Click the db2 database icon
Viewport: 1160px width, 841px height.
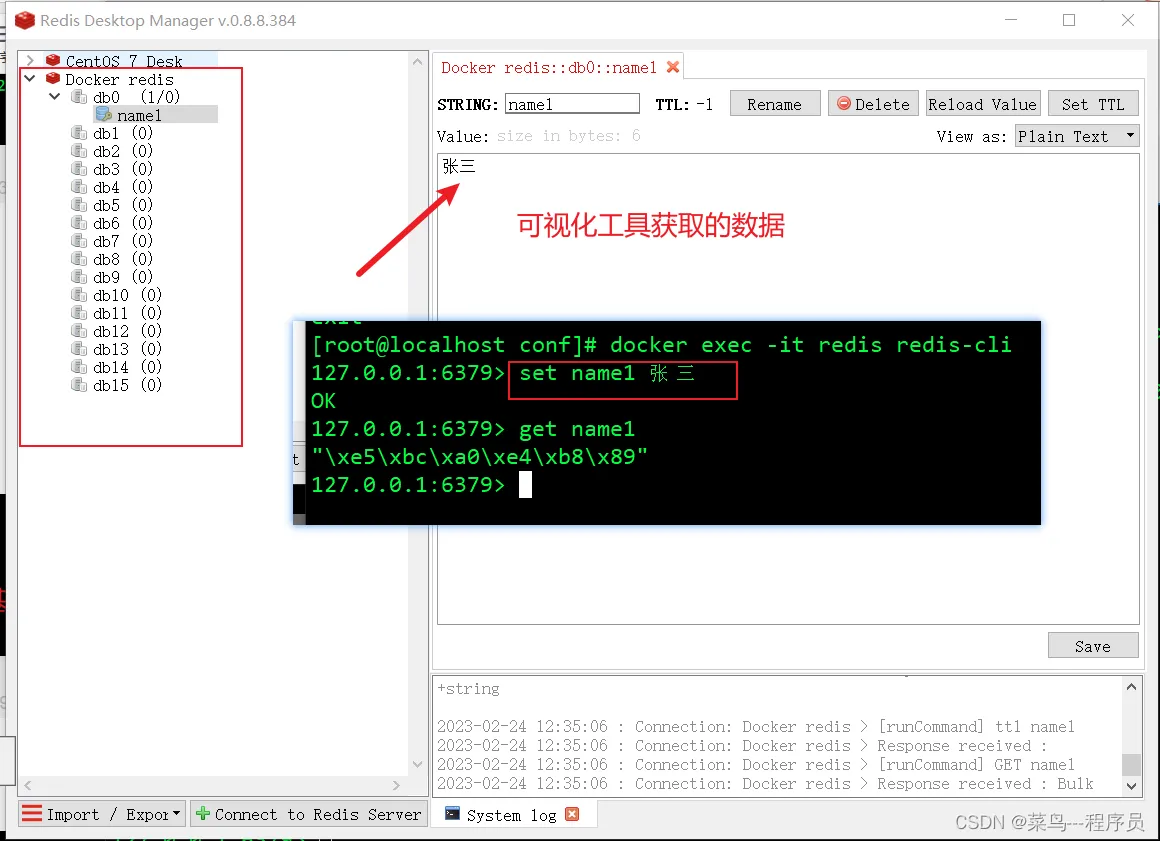[x=79, y=151]
